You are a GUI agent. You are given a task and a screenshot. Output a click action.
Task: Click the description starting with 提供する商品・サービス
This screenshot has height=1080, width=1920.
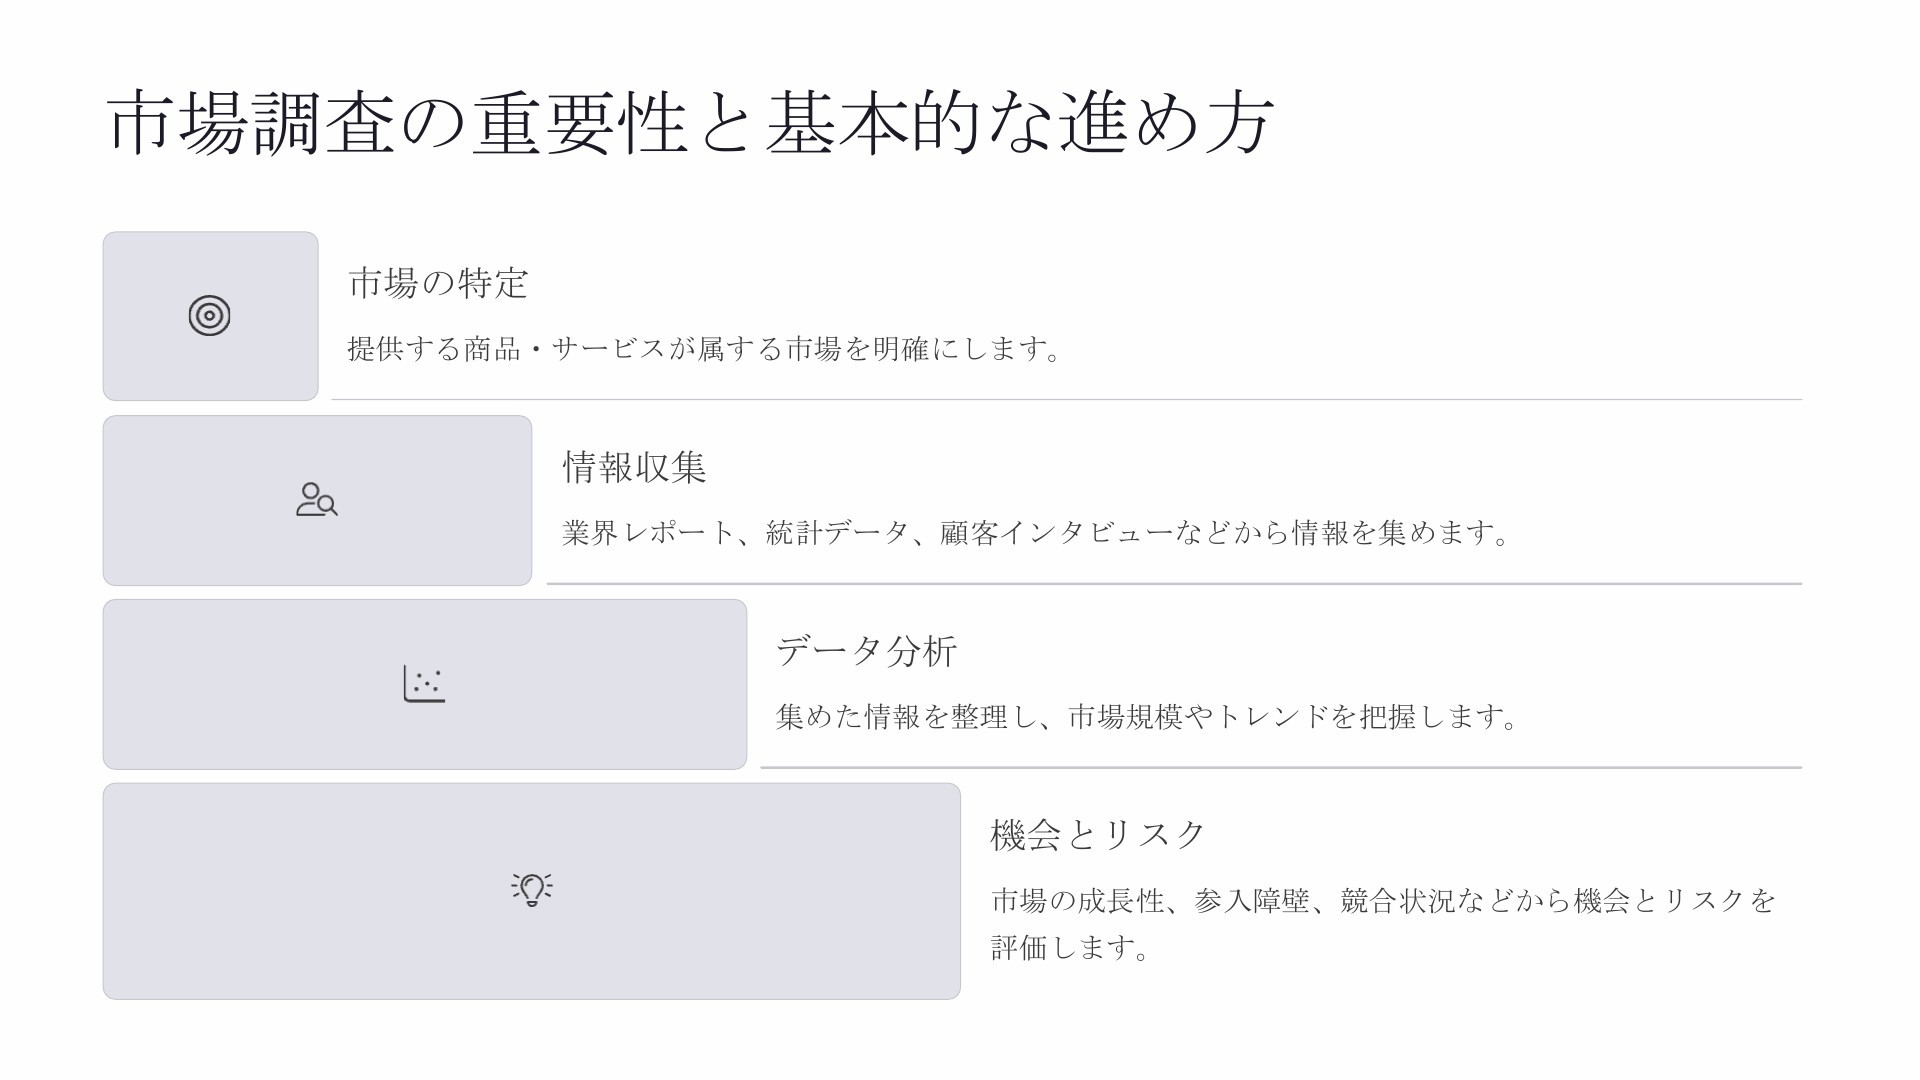coord(706,349)
